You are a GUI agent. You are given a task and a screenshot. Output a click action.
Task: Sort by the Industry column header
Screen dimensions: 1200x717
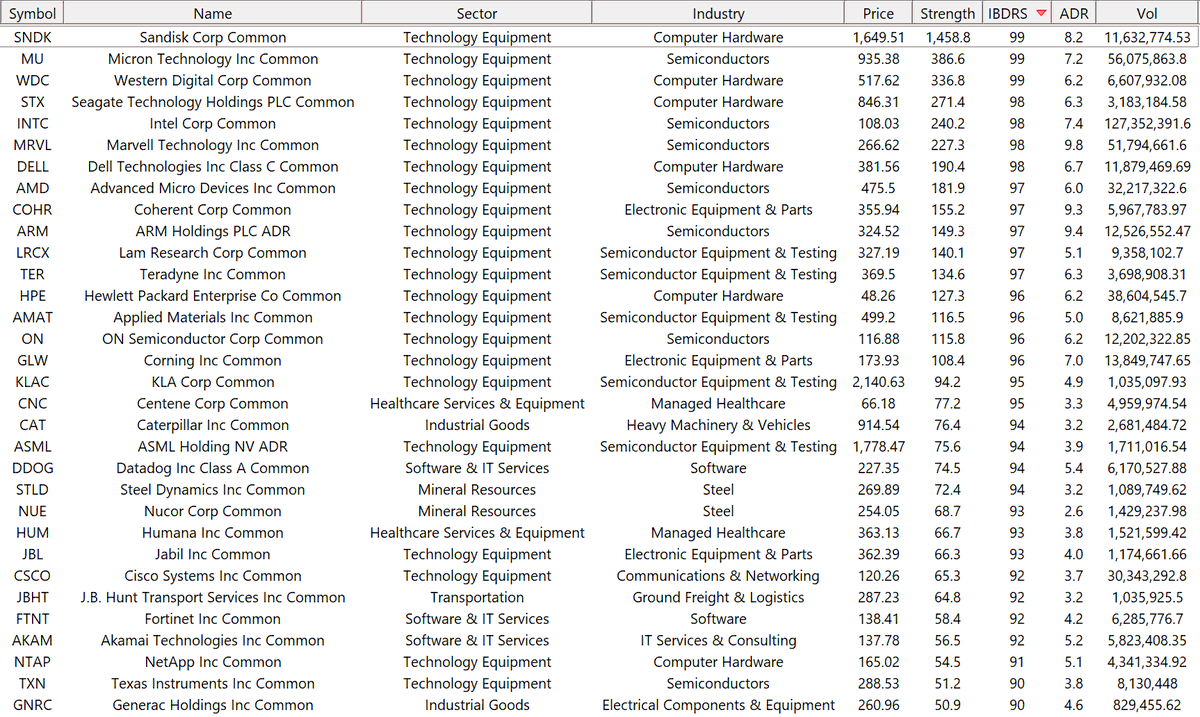pyautogui.click(x=718, y=13)
